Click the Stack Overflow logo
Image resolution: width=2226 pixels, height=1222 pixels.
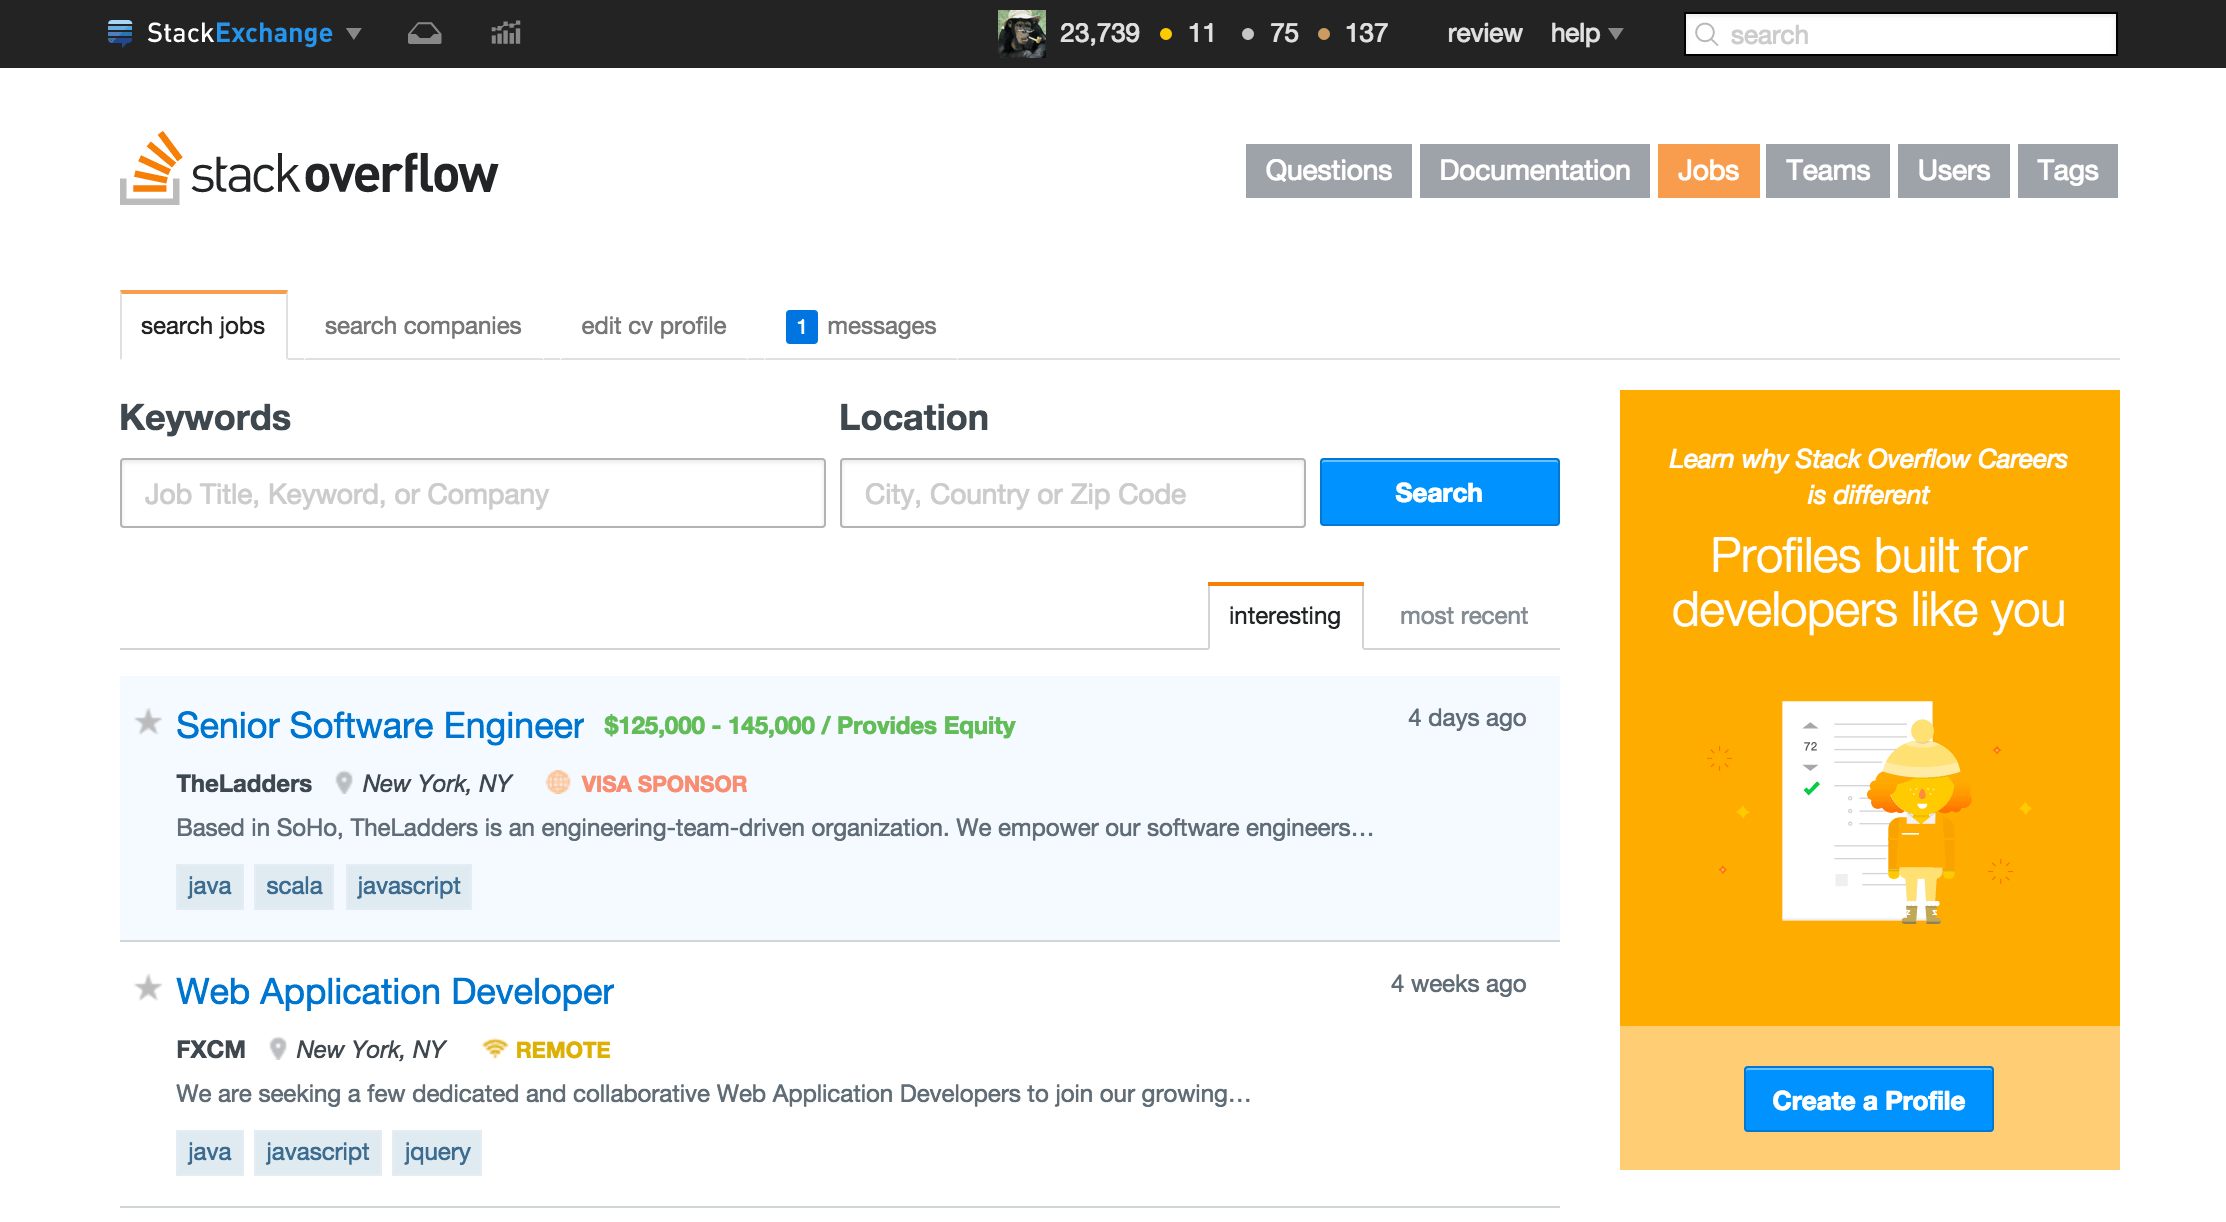click(x=308, y=170)
